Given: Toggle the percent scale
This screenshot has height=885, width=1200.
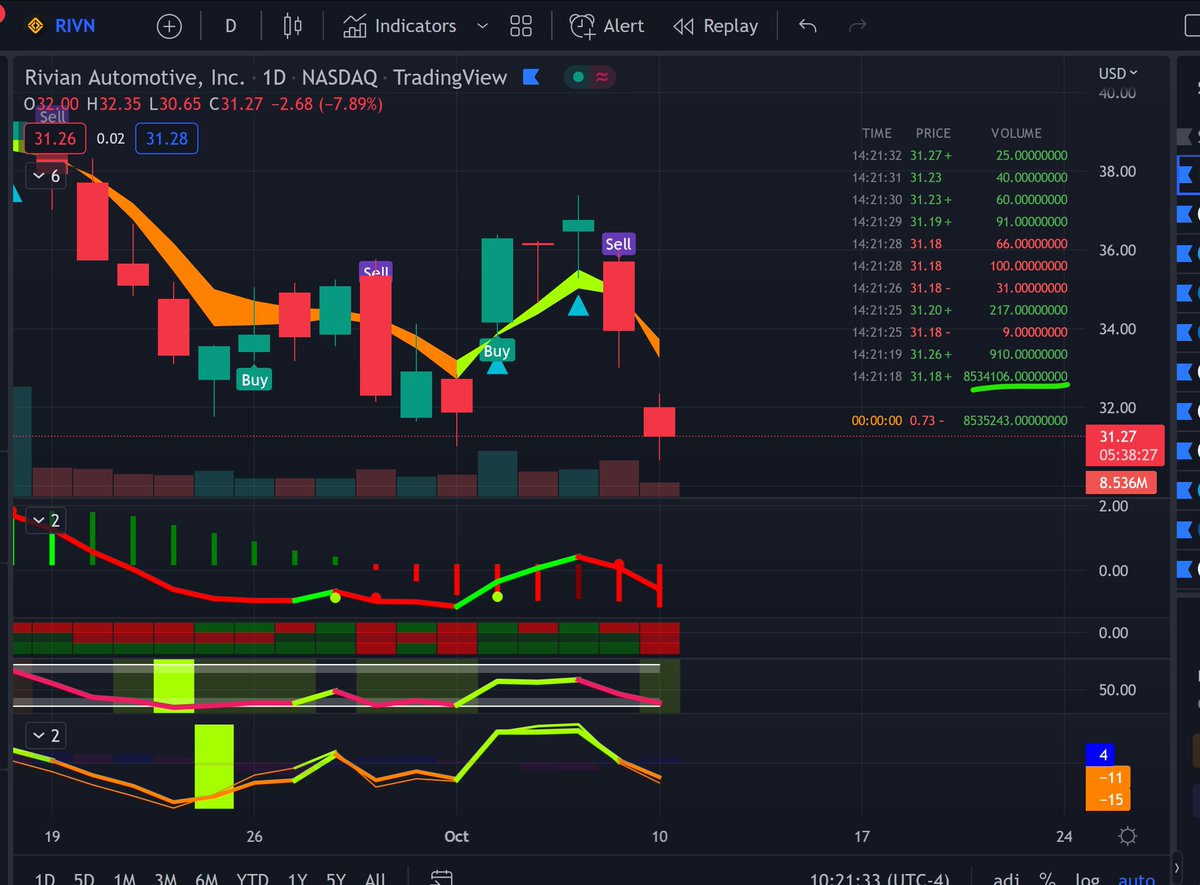Looking at the screenshot, I should coord(1047,878).
